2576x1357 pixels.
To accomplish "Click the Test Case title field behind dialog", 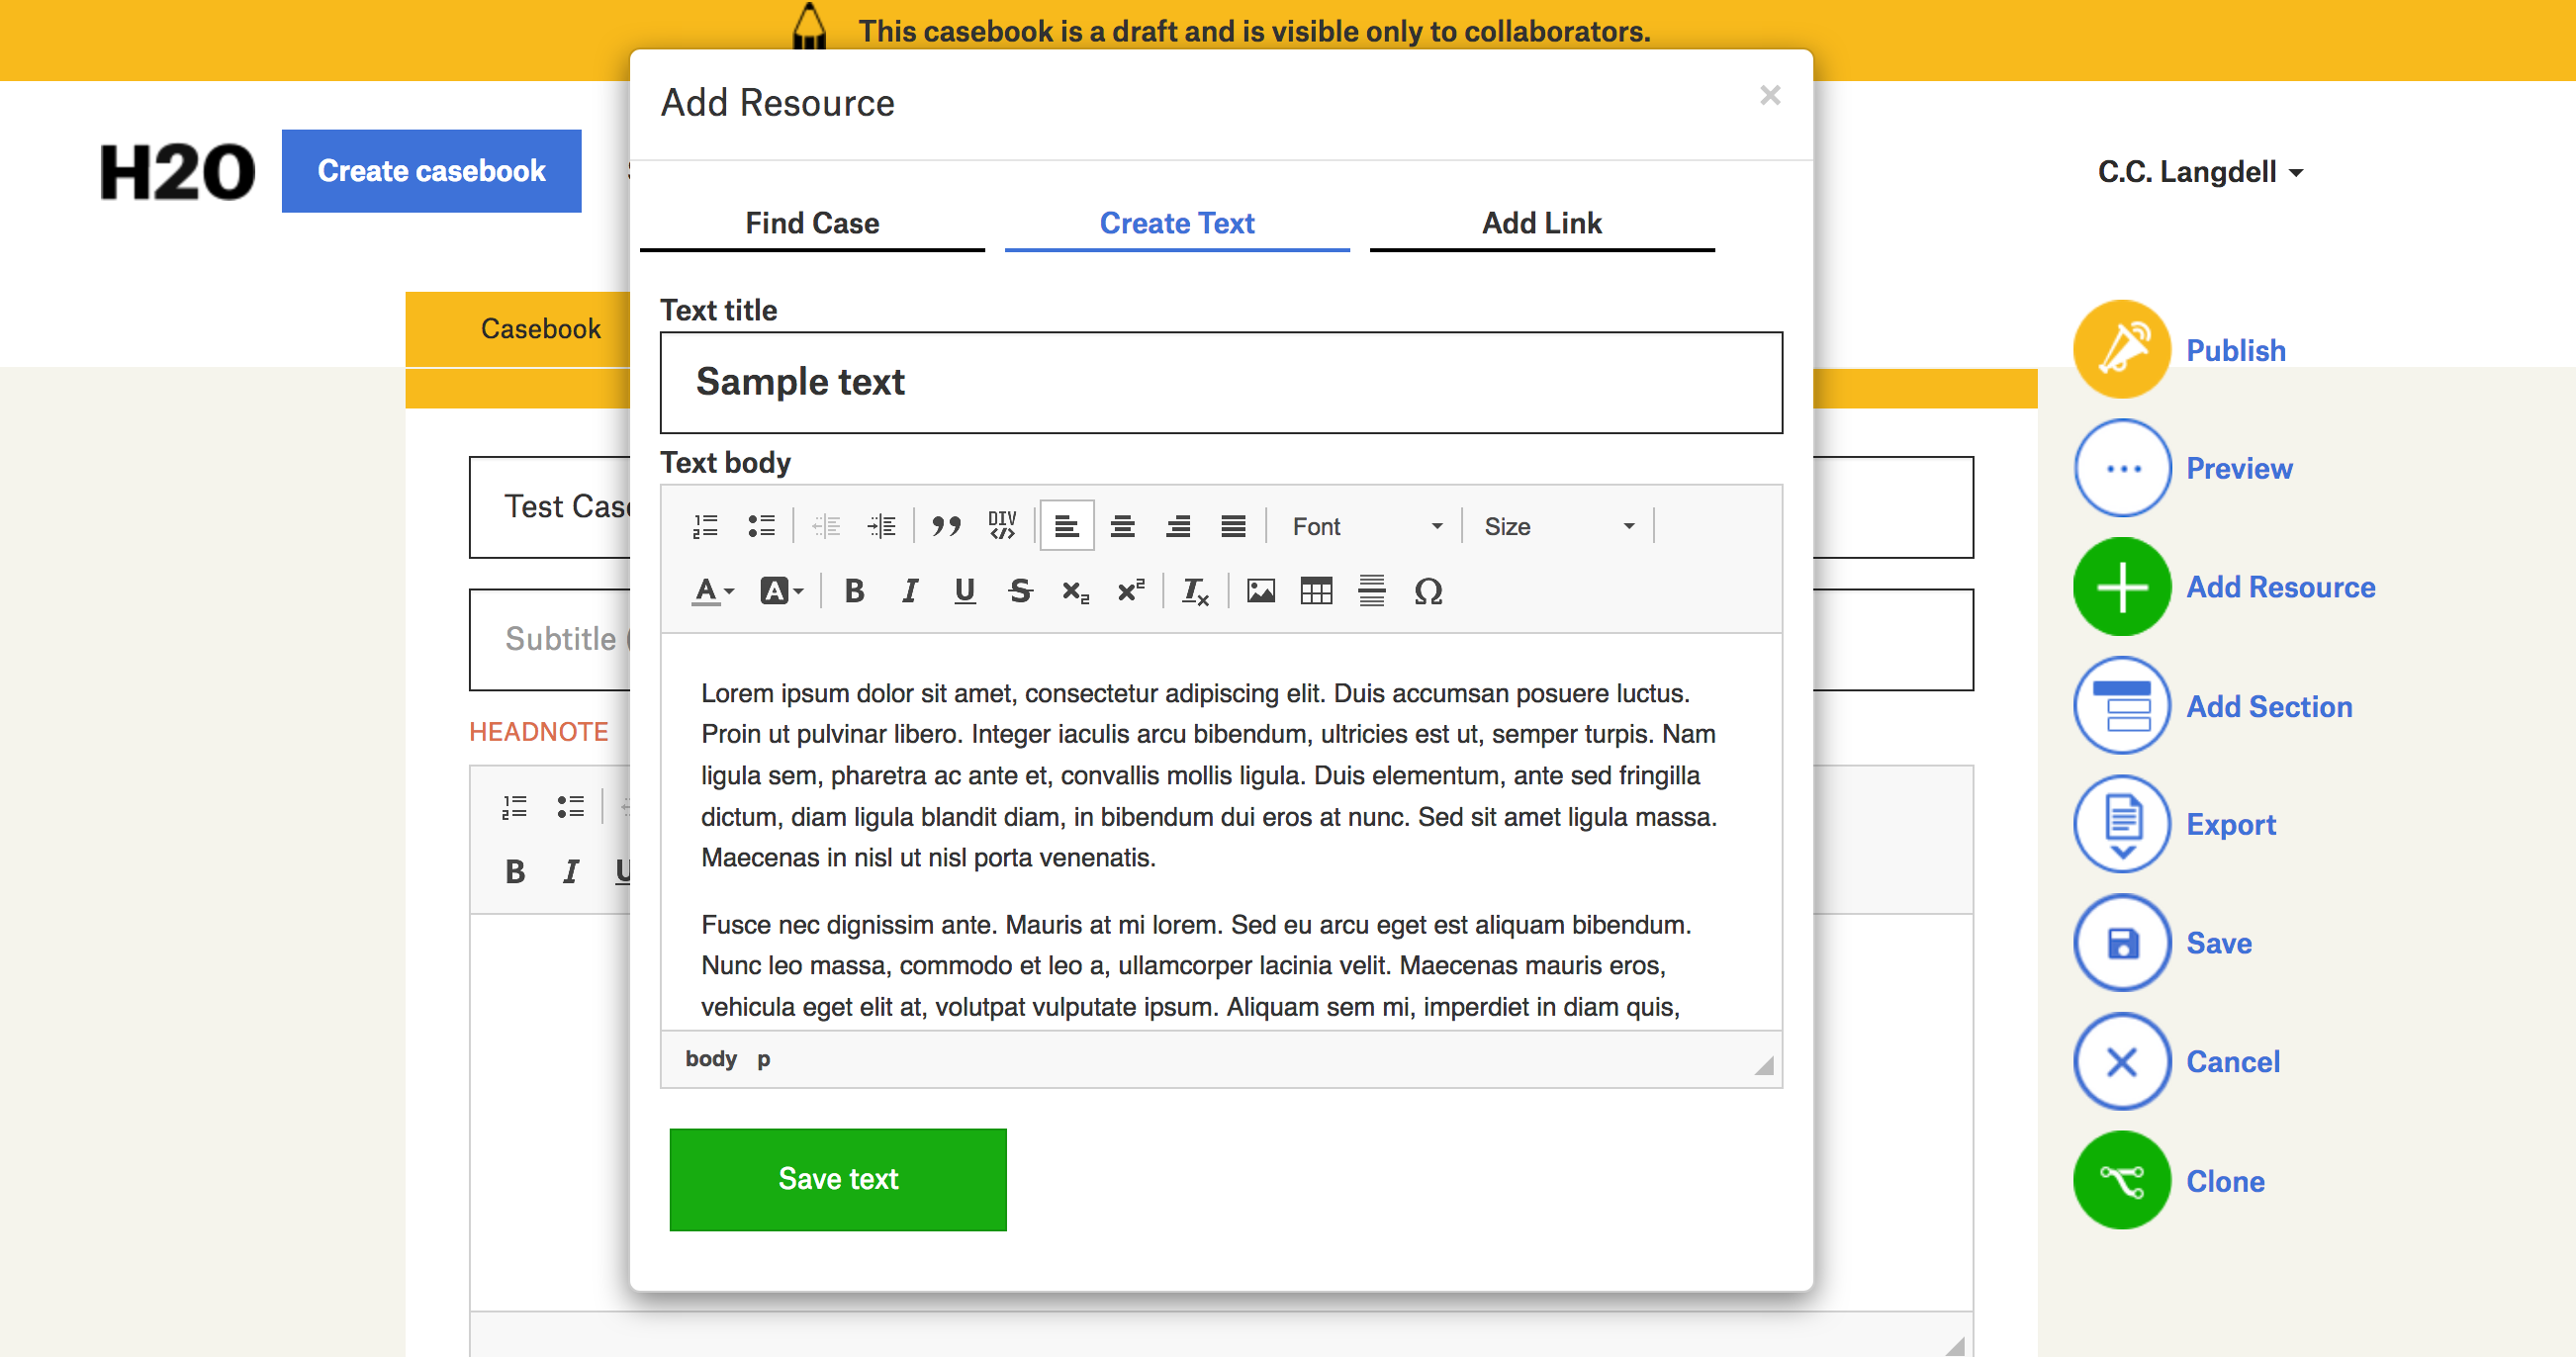I will point(550,507).
